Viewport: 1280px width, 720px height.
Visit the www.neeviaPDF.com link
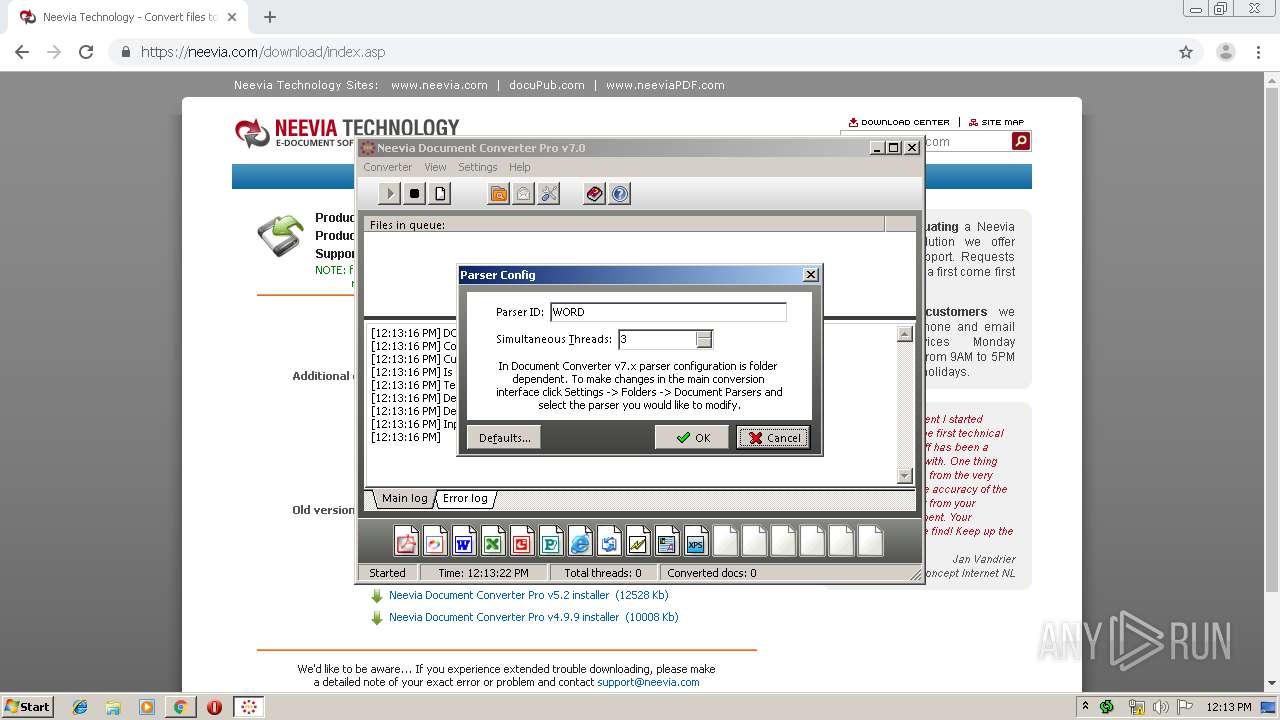[x=665, y=85]
